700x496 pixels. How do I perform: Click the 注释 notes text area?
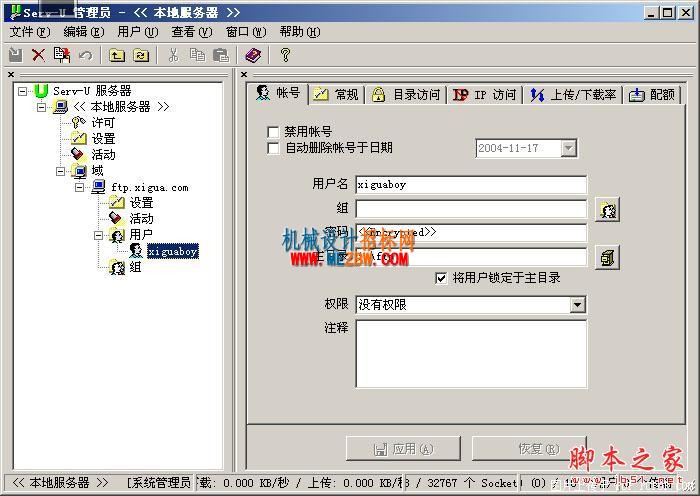471,354
